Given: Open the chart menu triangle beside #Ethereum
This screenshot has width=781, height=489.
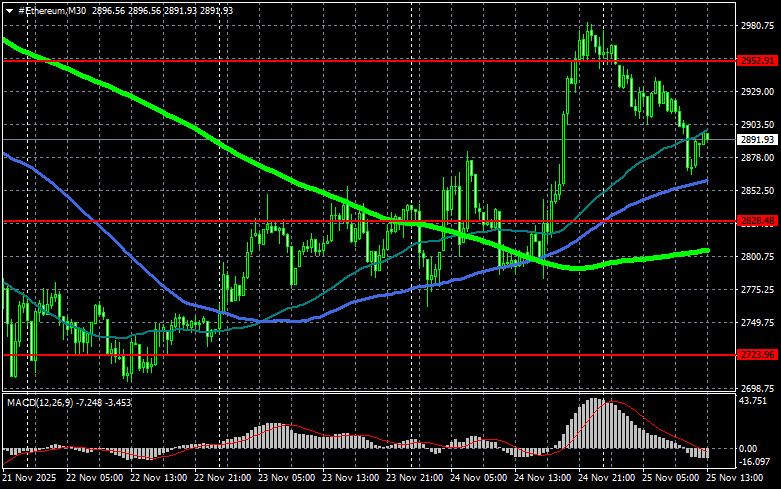Looking at the screenshot, I should point(9,11).
